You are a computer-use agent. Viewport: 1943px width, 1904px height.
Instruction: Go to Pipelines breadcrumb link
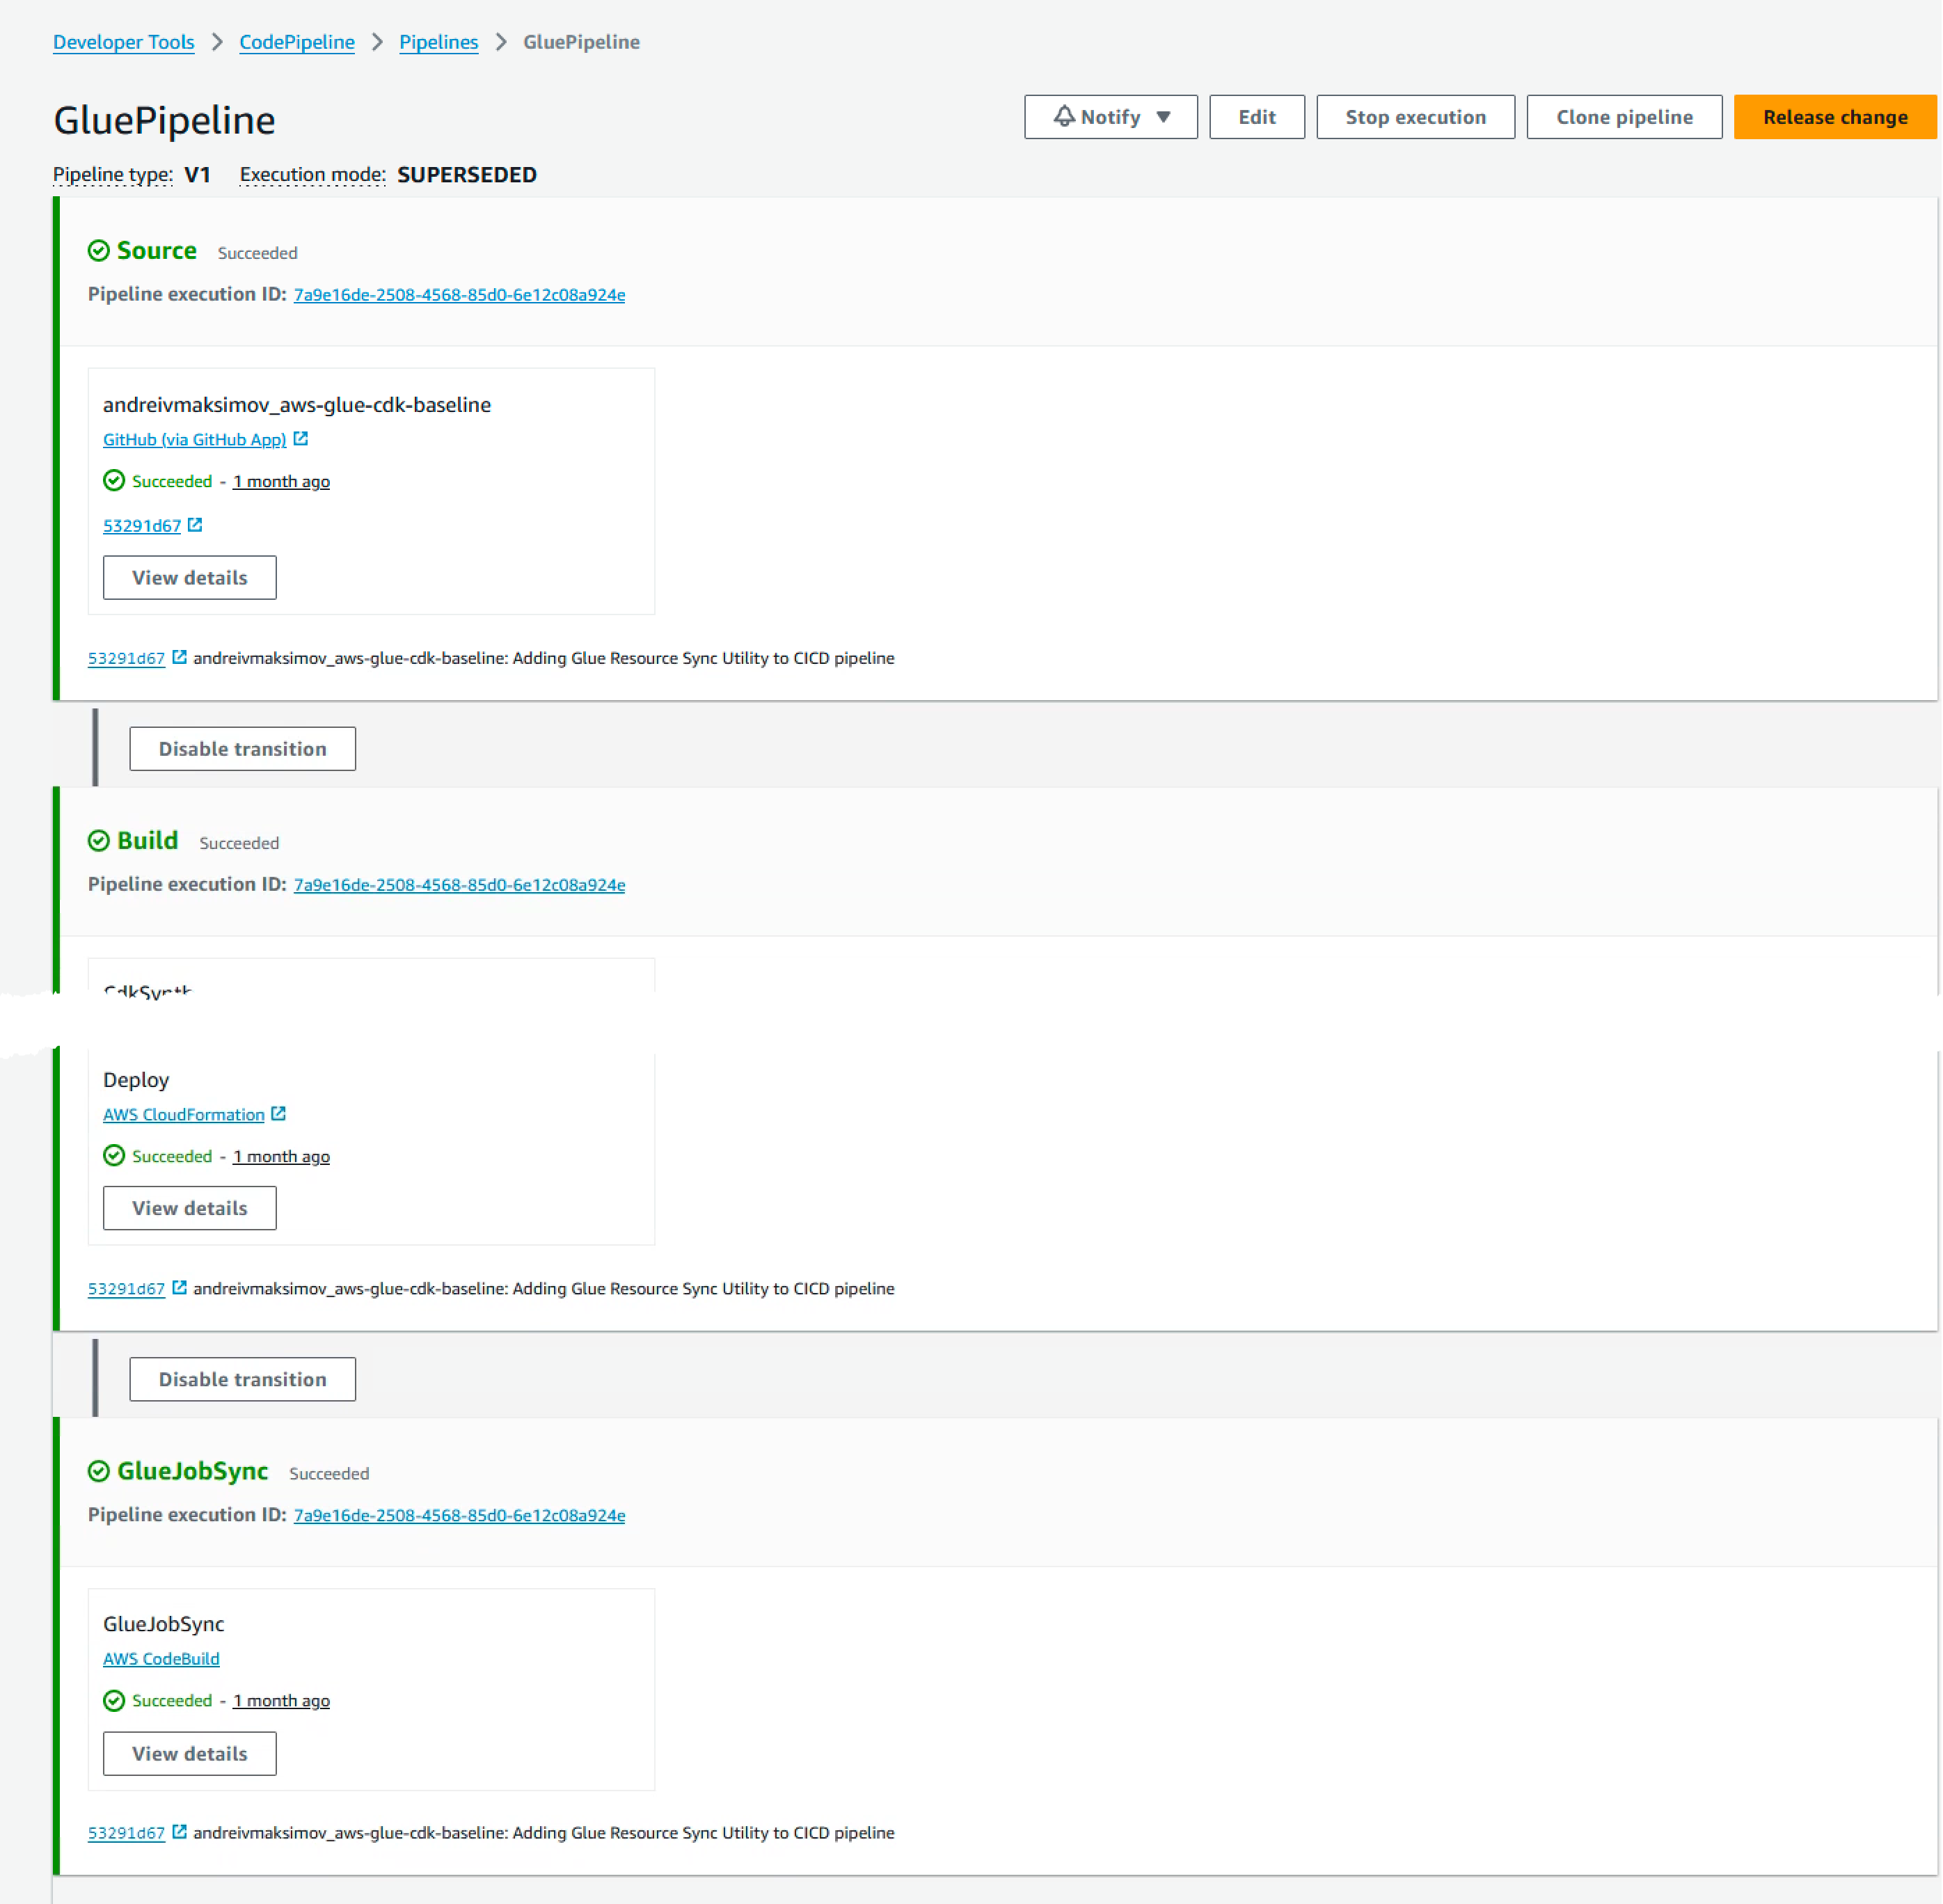(438, 42)
